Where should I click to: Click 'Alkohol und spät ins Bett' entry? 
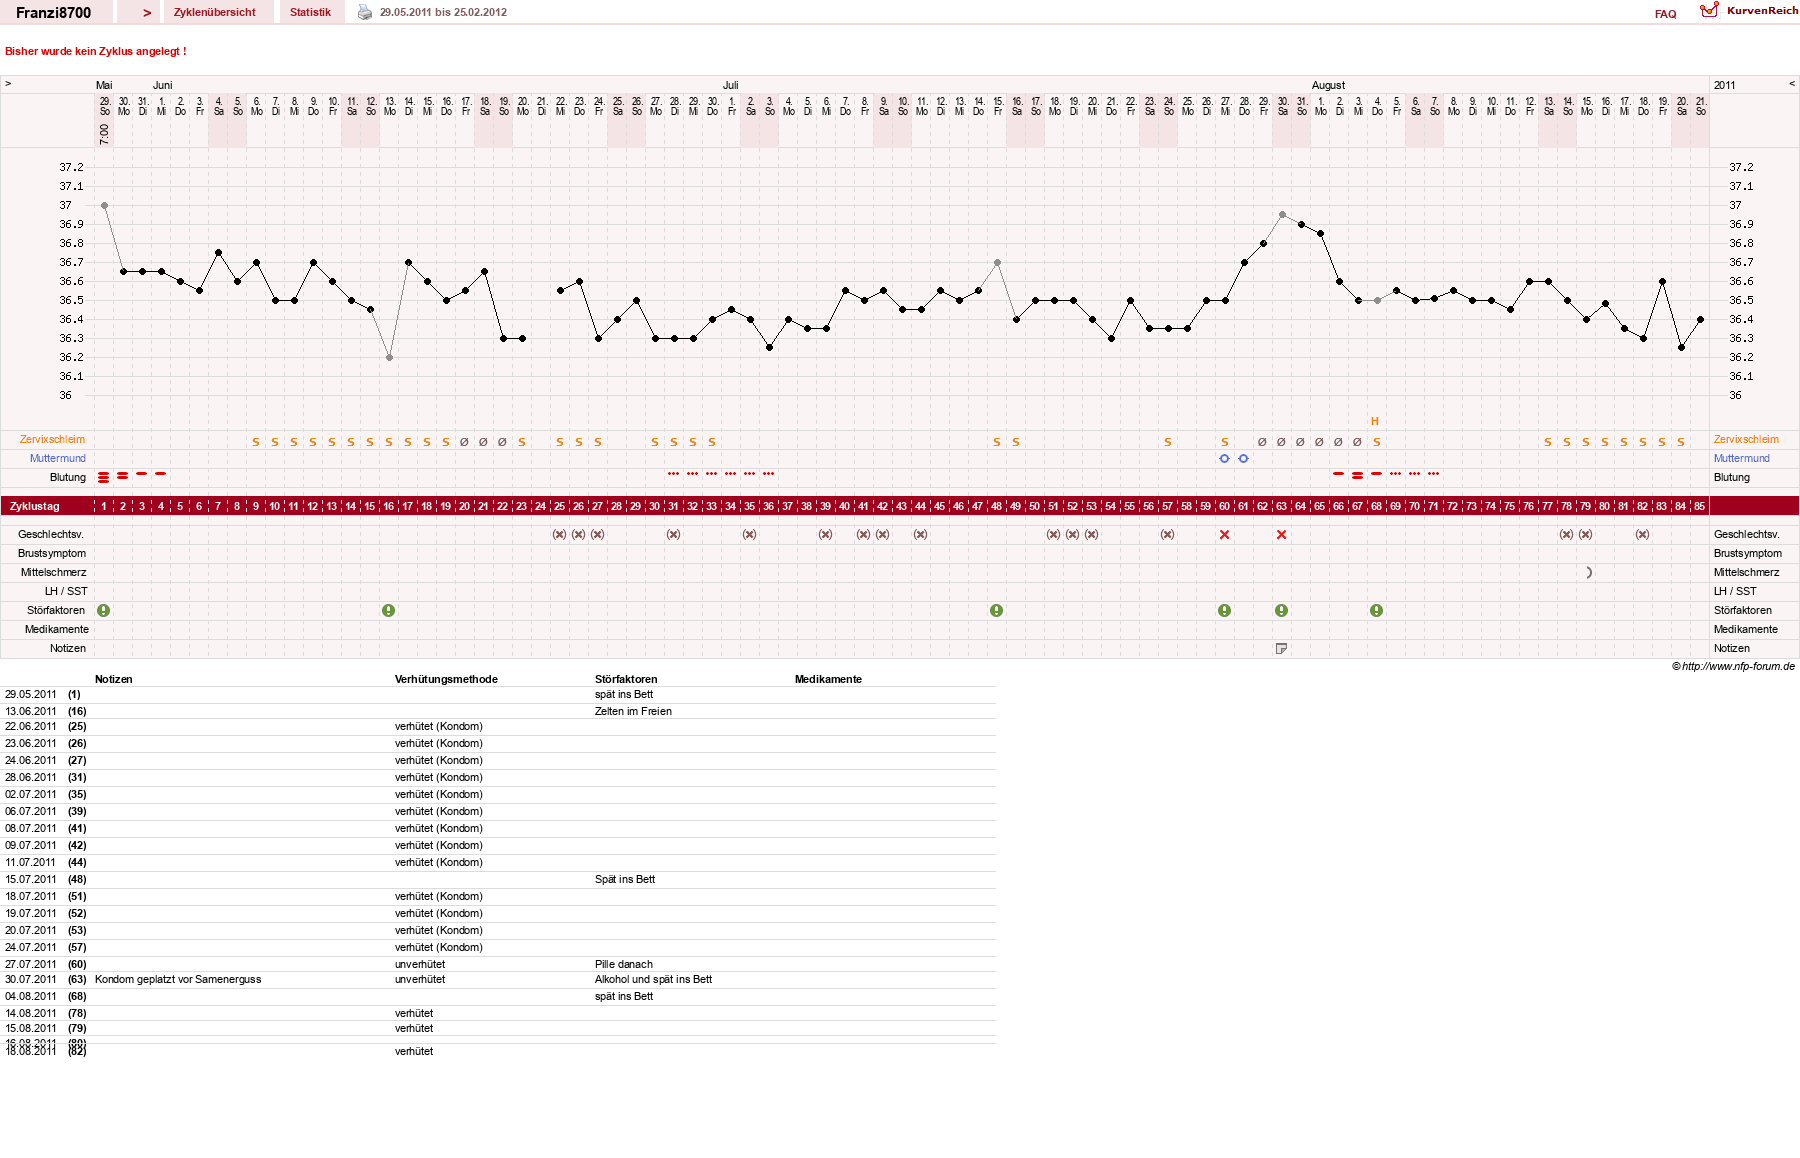(x=653, y=979)
